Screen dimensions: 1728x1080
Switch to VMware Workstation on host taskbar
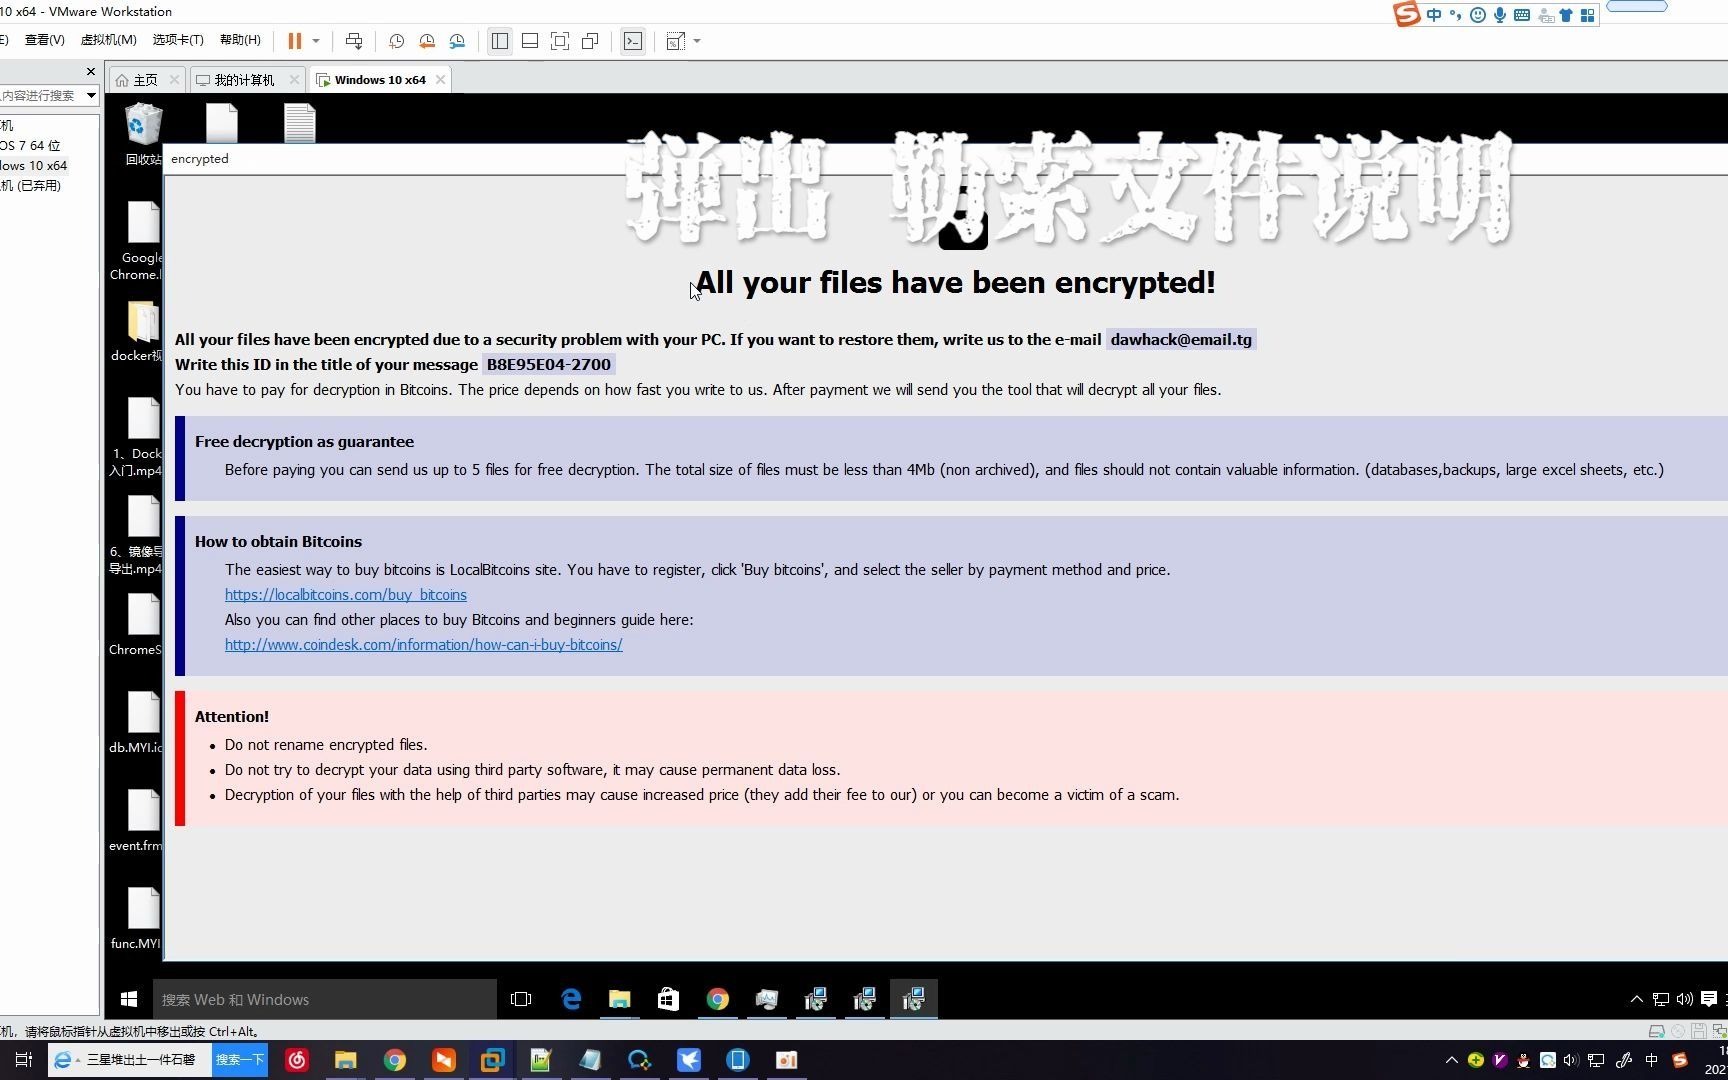[x=492, y=1060]
